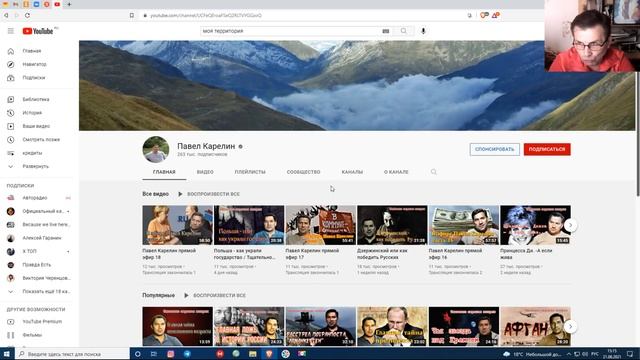Open Павел Карелин channel avatar
Screen dimensions: 640x360
point(156,149)
